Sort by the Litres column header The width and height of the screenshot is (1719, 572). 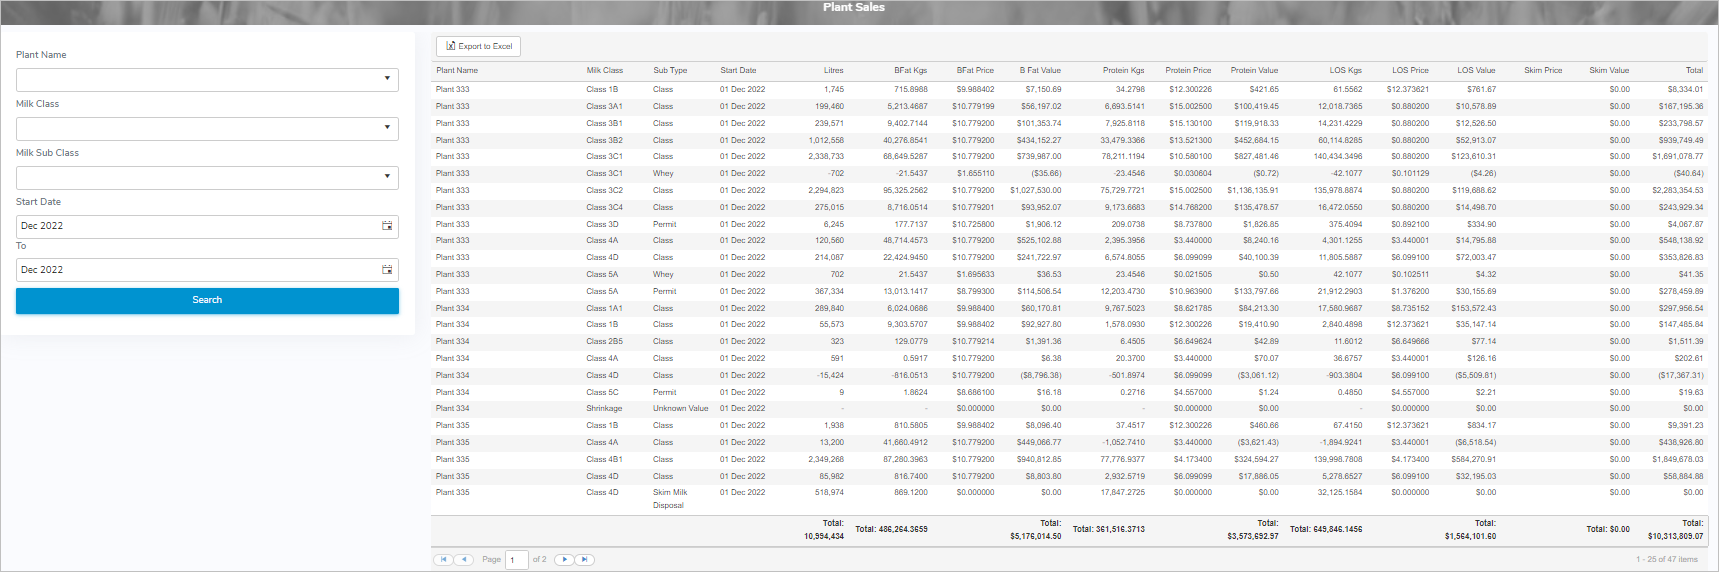pyautogui.click(x=833, y=71)
